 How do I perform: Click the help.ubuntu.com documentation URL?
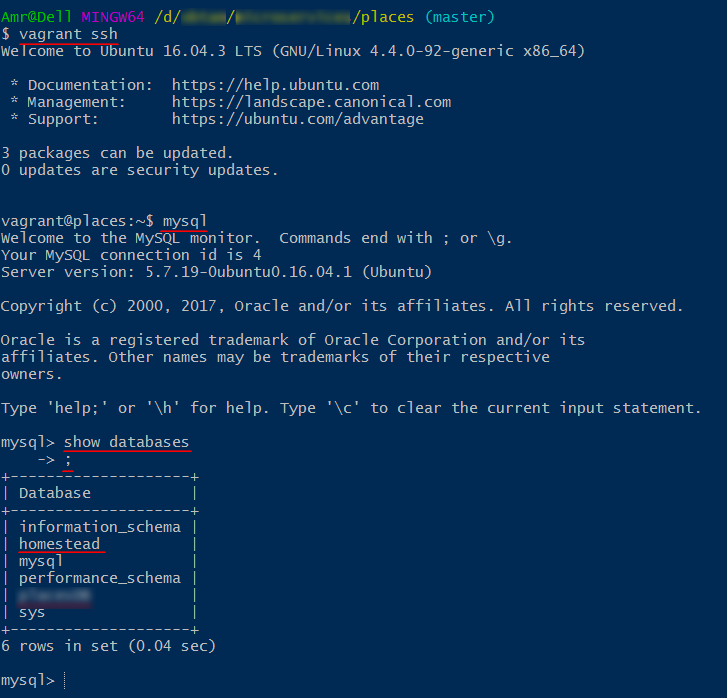pyautogui.click(x=275, y=85)
